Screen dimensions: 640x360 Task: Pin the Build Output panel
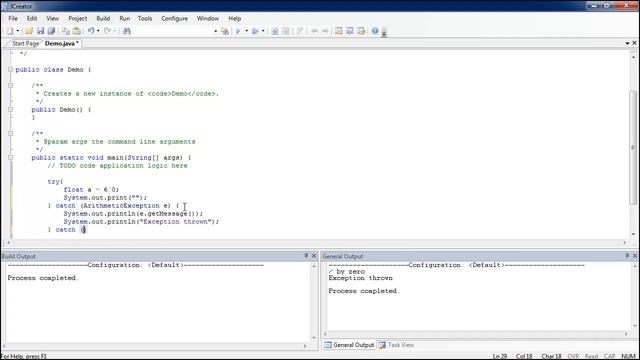click(x=306, y=256)
